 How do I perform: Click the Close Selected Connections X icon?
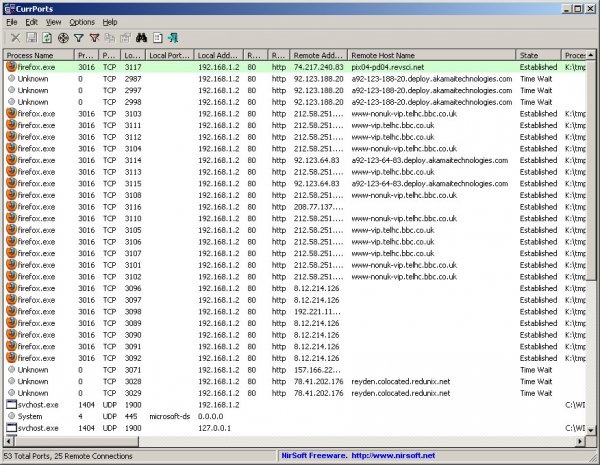pyautogui.click(x=15, y=37)
